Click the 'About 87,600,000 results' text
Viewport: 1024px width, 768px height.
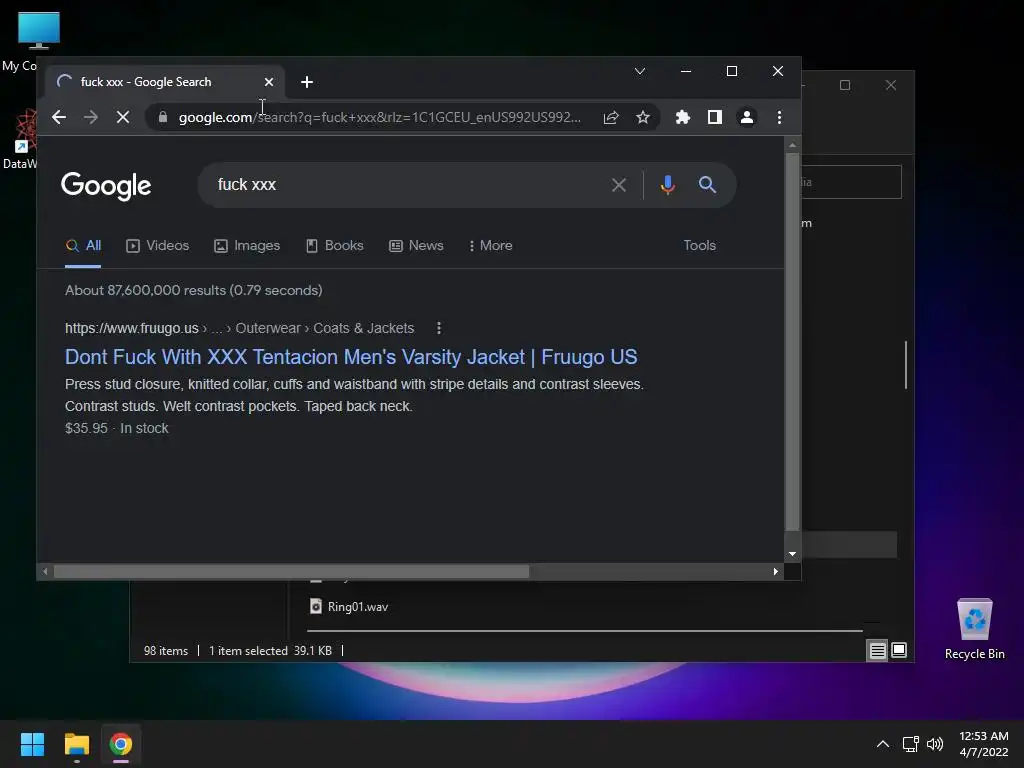(x=193, y=291)
